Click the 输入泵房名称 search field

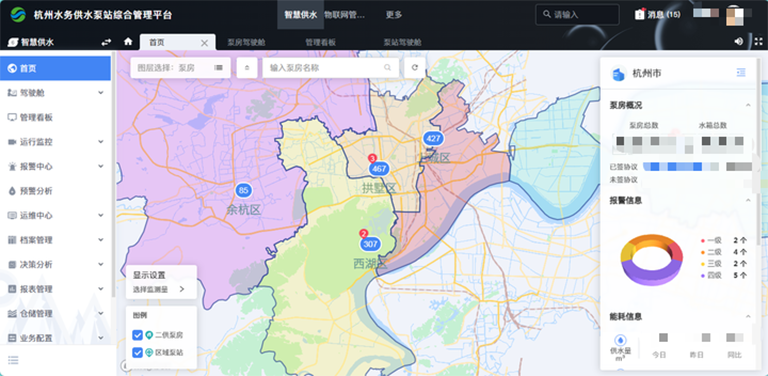[331, 68]
